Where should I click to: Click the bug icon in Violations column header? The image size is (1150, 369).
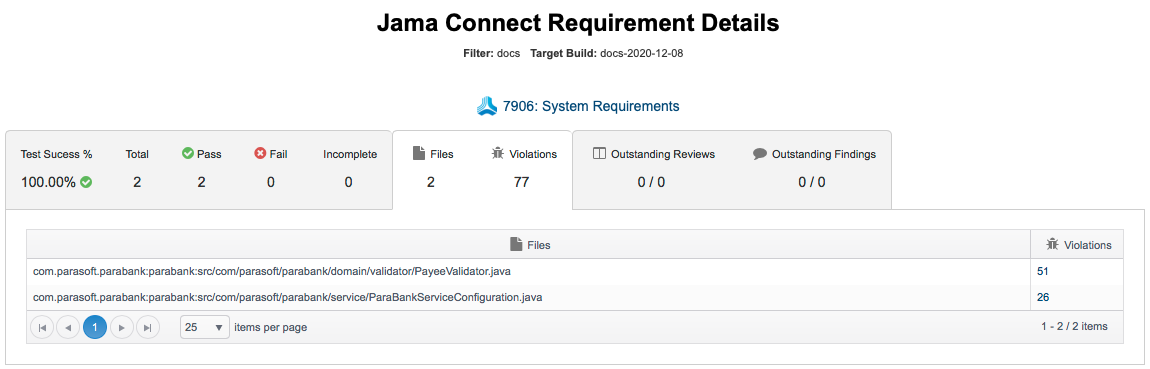click(1052, 245)
